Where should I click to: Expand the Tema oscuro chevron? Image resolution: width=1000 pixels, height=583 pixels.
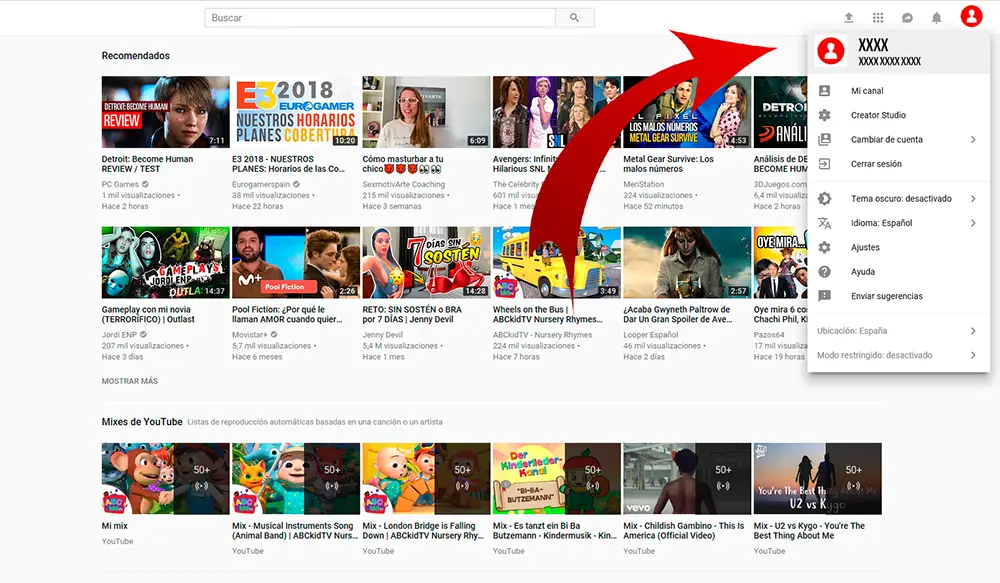(973, 198)
